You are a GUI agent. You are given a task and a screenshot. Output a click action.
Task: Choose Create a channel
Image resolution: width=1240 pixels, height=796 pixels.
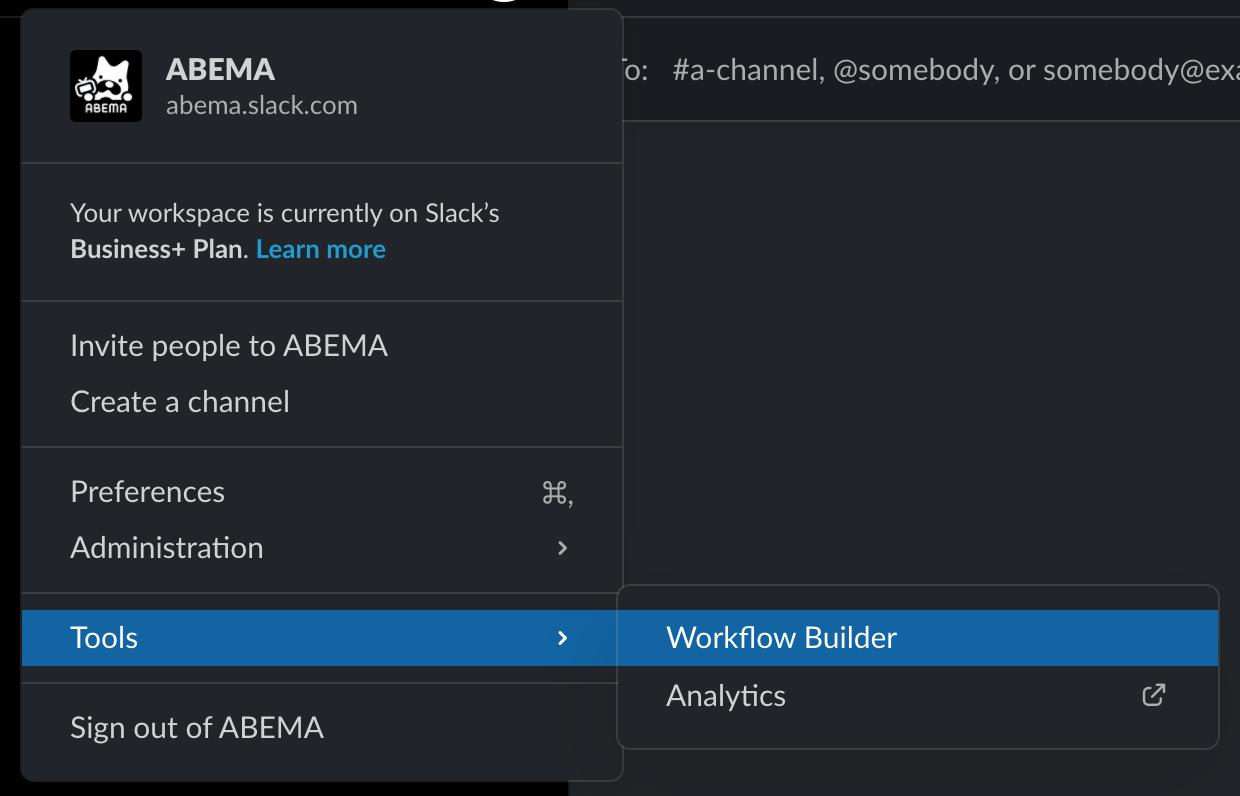tap(322, 402)
